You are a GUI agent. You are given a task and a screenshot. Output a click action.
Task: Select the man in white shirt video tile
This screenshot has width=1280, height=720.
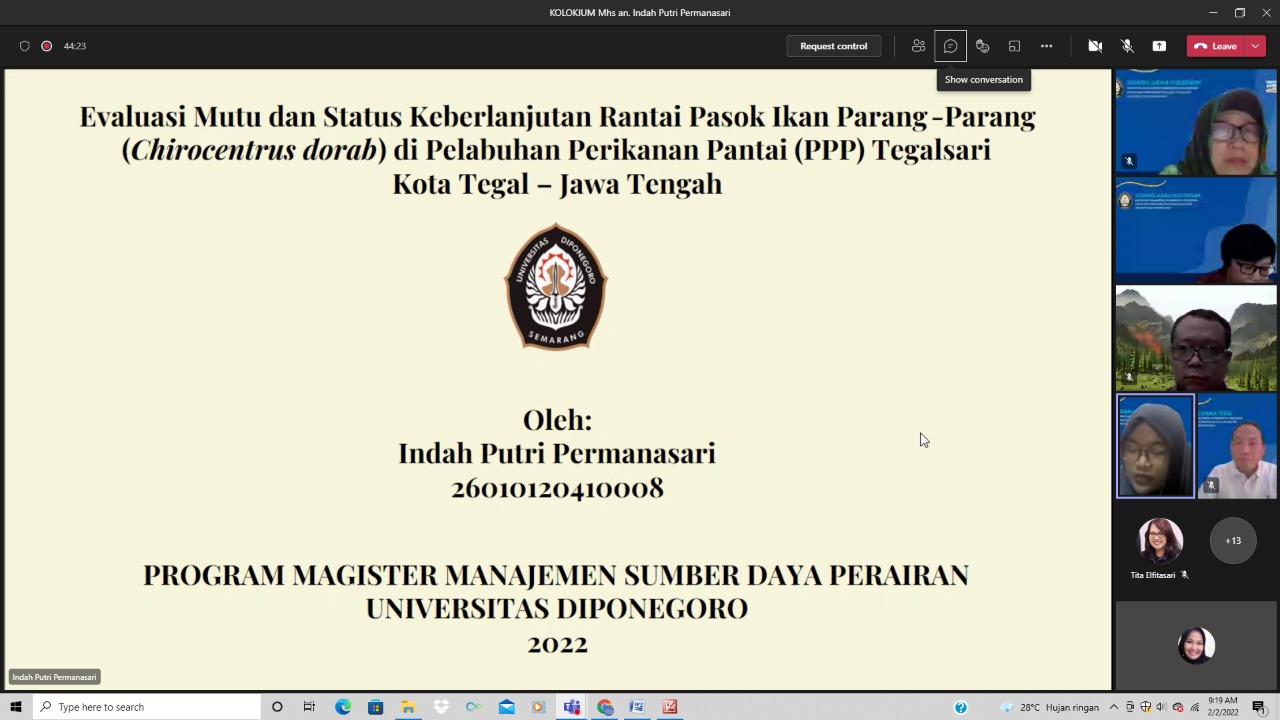point(1237,446)
